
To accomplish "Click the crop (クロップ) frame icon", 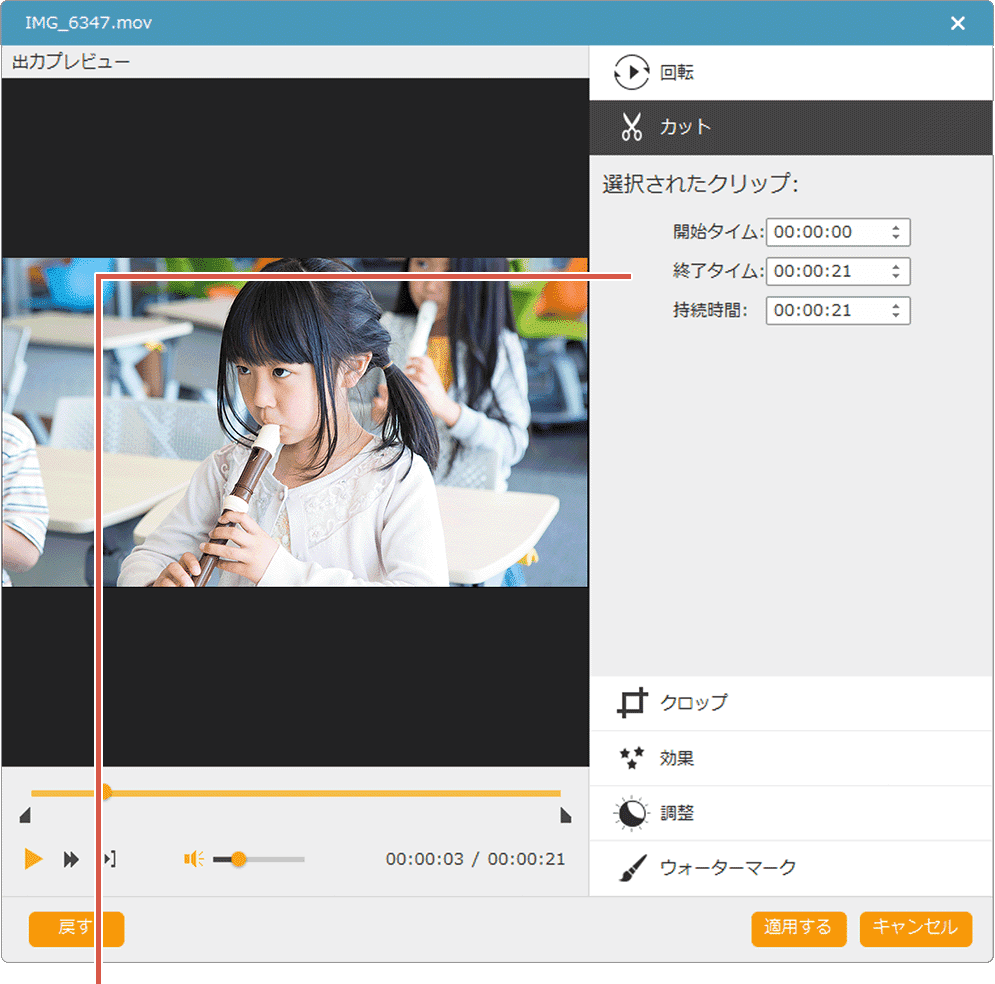I will tap(631, 703).
